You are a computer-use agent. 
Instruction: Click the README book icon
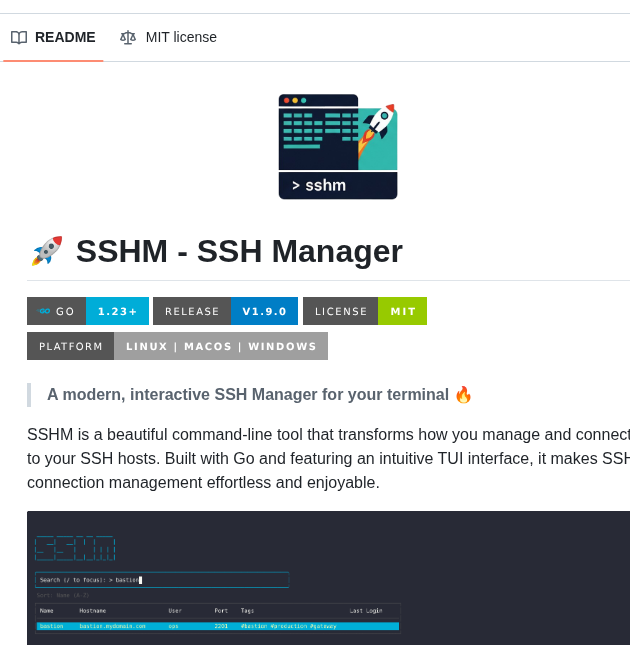click(x=19, y=37)
